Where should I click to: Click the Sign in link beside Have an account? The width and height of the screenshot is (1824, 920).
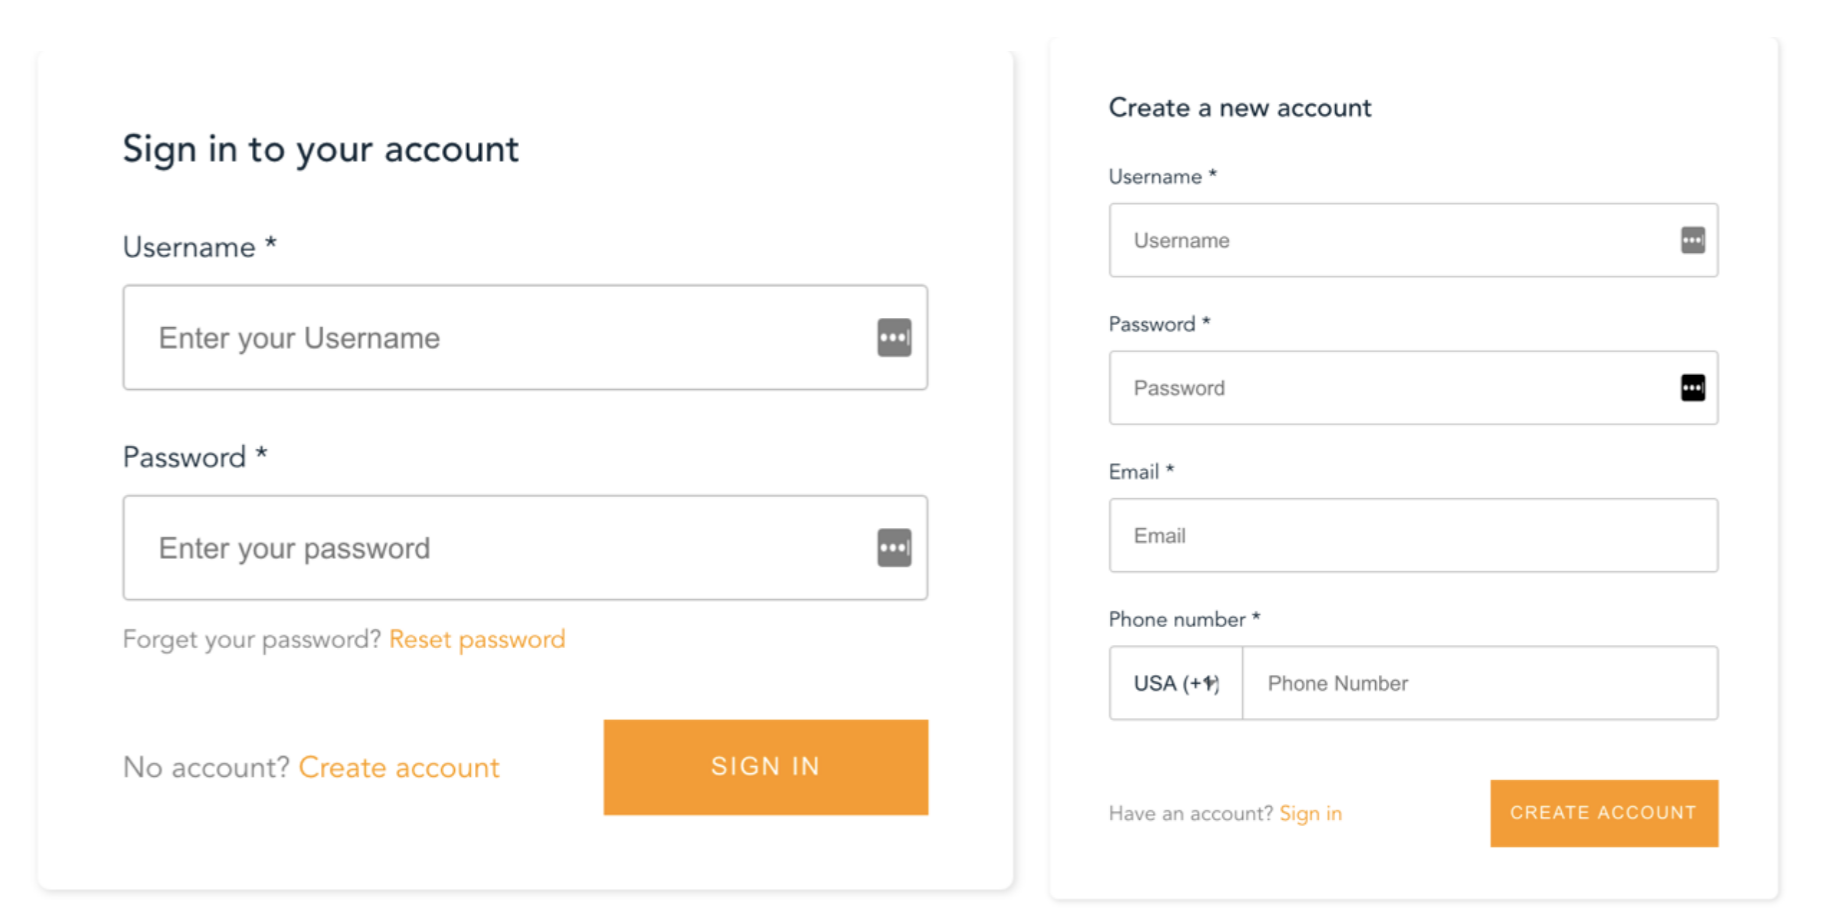pyautogui.click(x=1310, y=813)
